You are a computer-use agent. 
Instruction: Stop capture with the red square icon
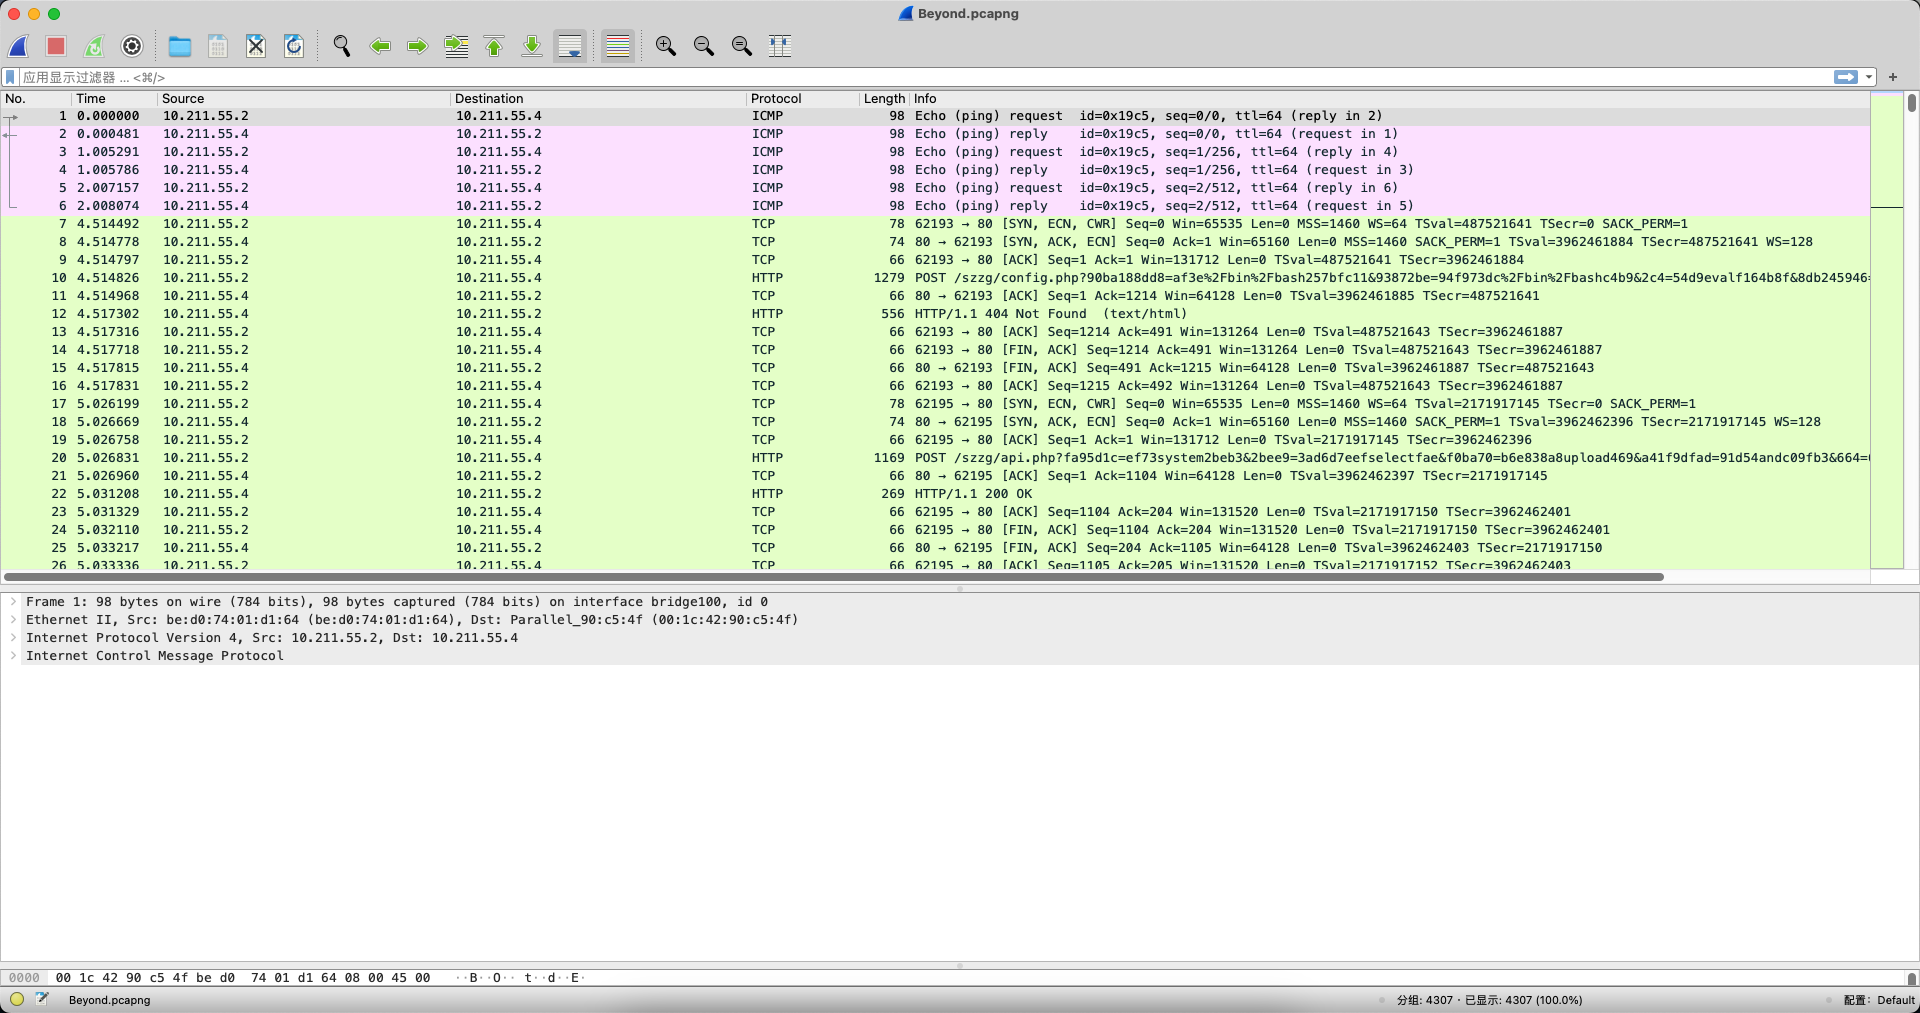click(x=56, y=46)
